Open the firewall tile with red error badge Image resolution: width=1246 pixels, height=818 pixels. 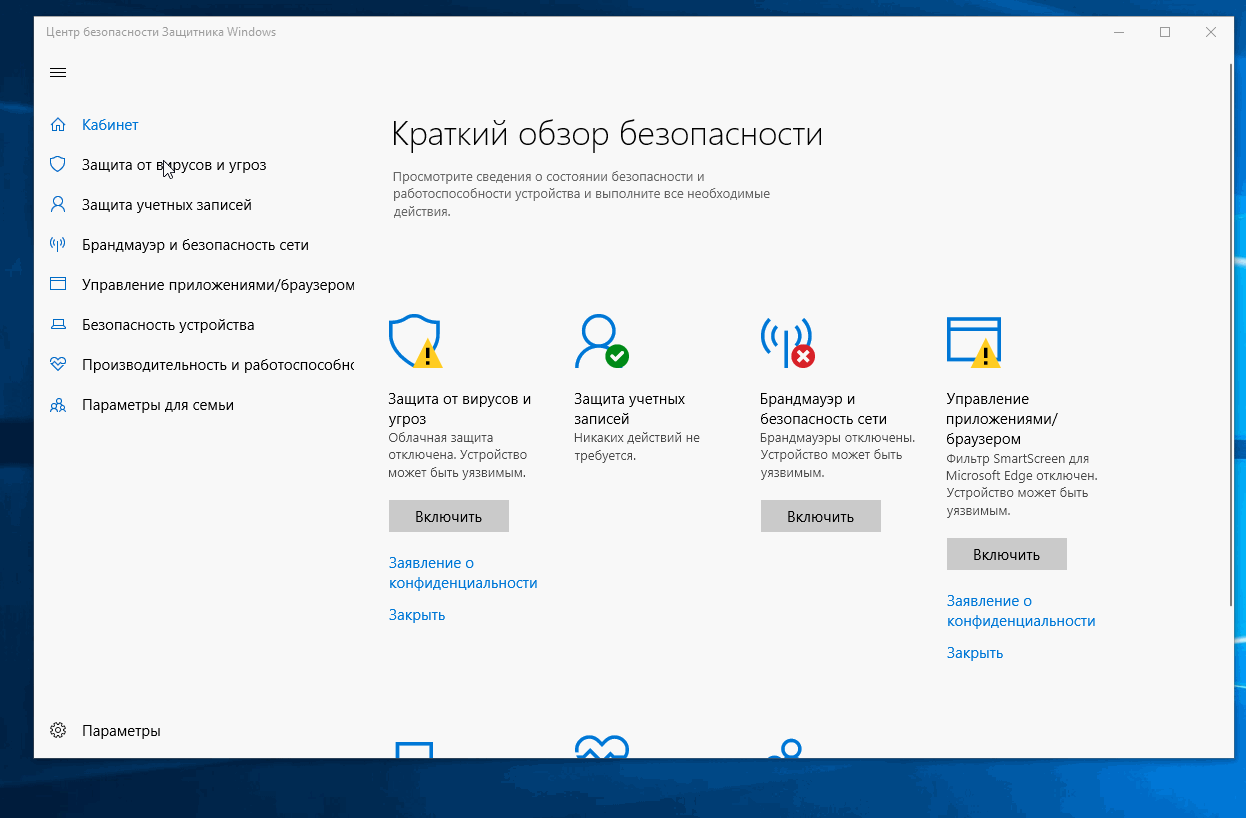coord(786,342)
